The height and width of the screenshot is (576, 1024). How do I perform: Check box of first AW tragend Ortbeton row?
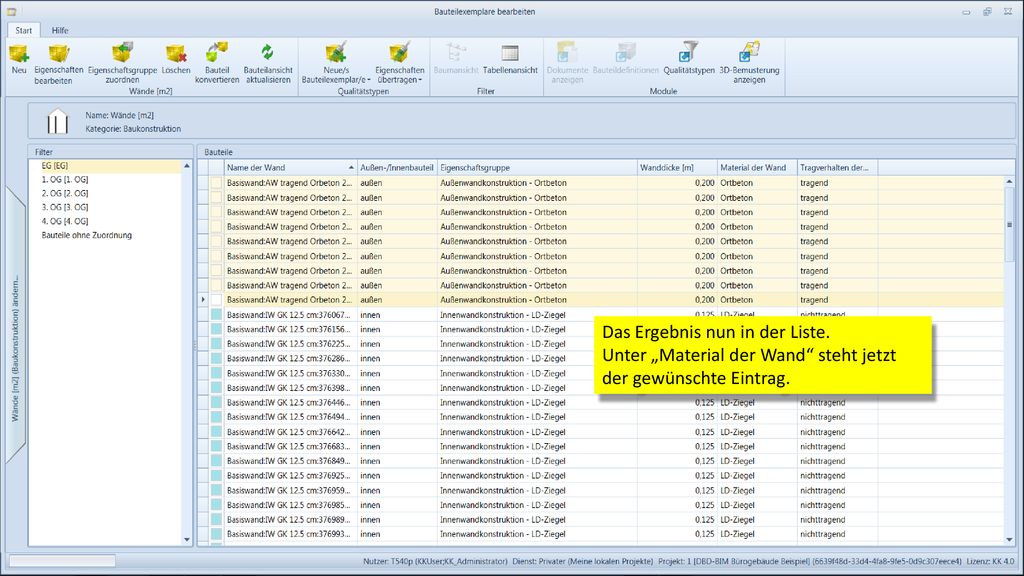(217, 184)
